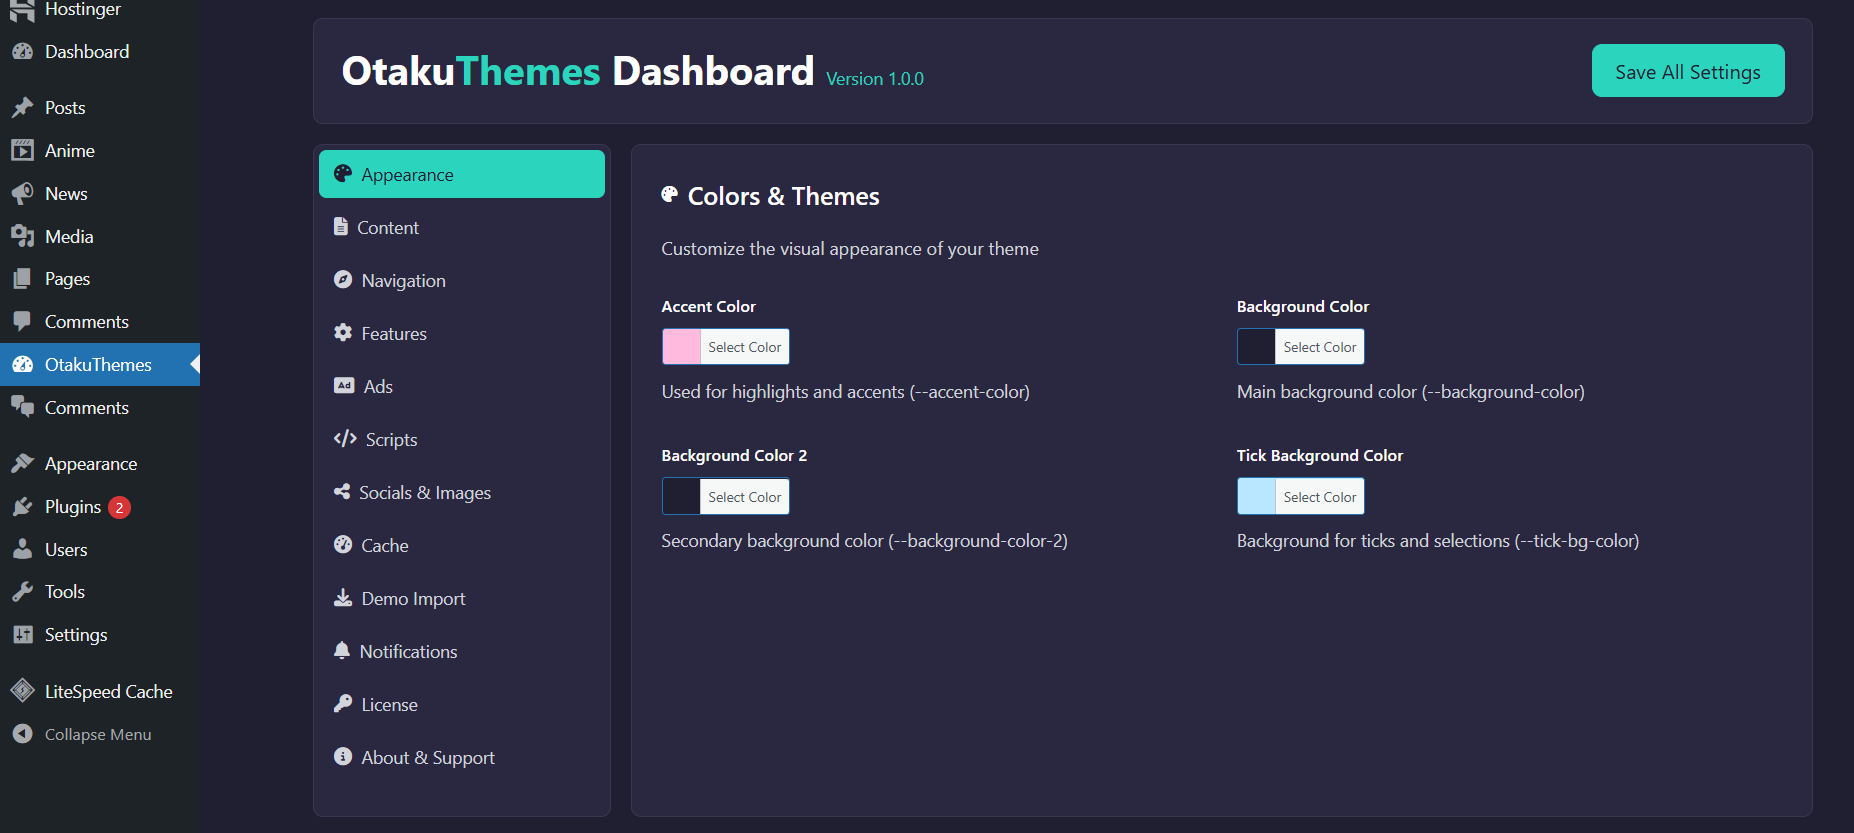Select Color button for Tick Background Color
This screenshot has height=833, width=1854.
pos(1320,497)
